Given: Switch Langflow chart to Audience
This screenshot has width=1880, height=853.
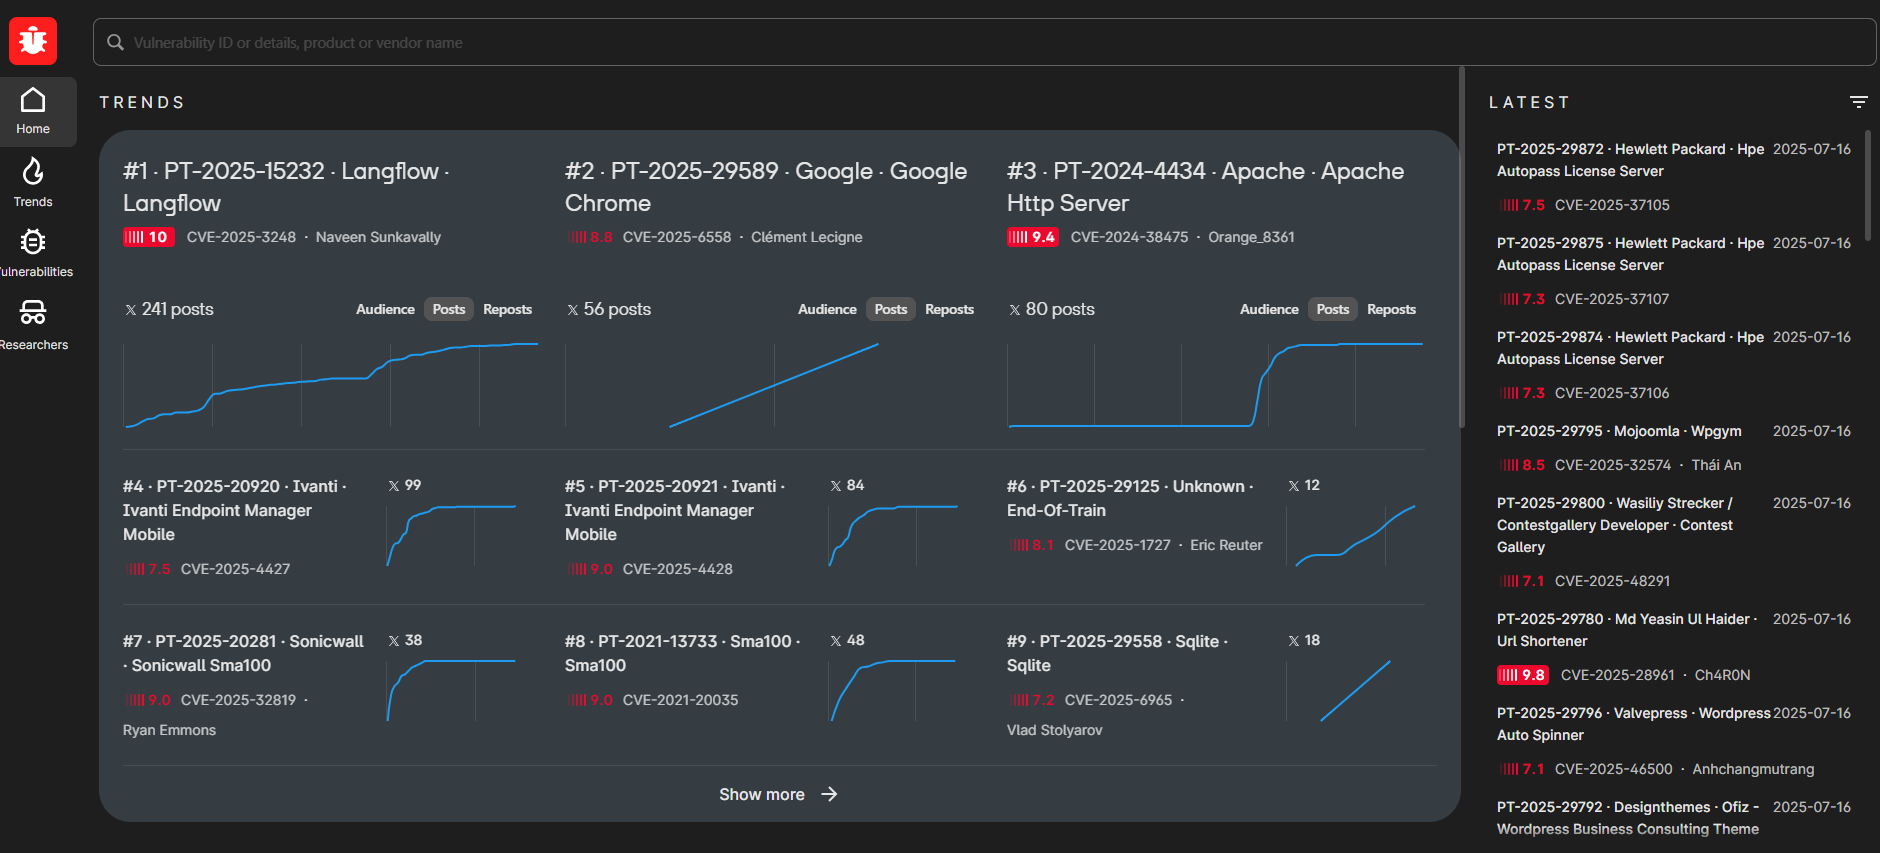Looking at the screenshot, I should tap(385, 310).
